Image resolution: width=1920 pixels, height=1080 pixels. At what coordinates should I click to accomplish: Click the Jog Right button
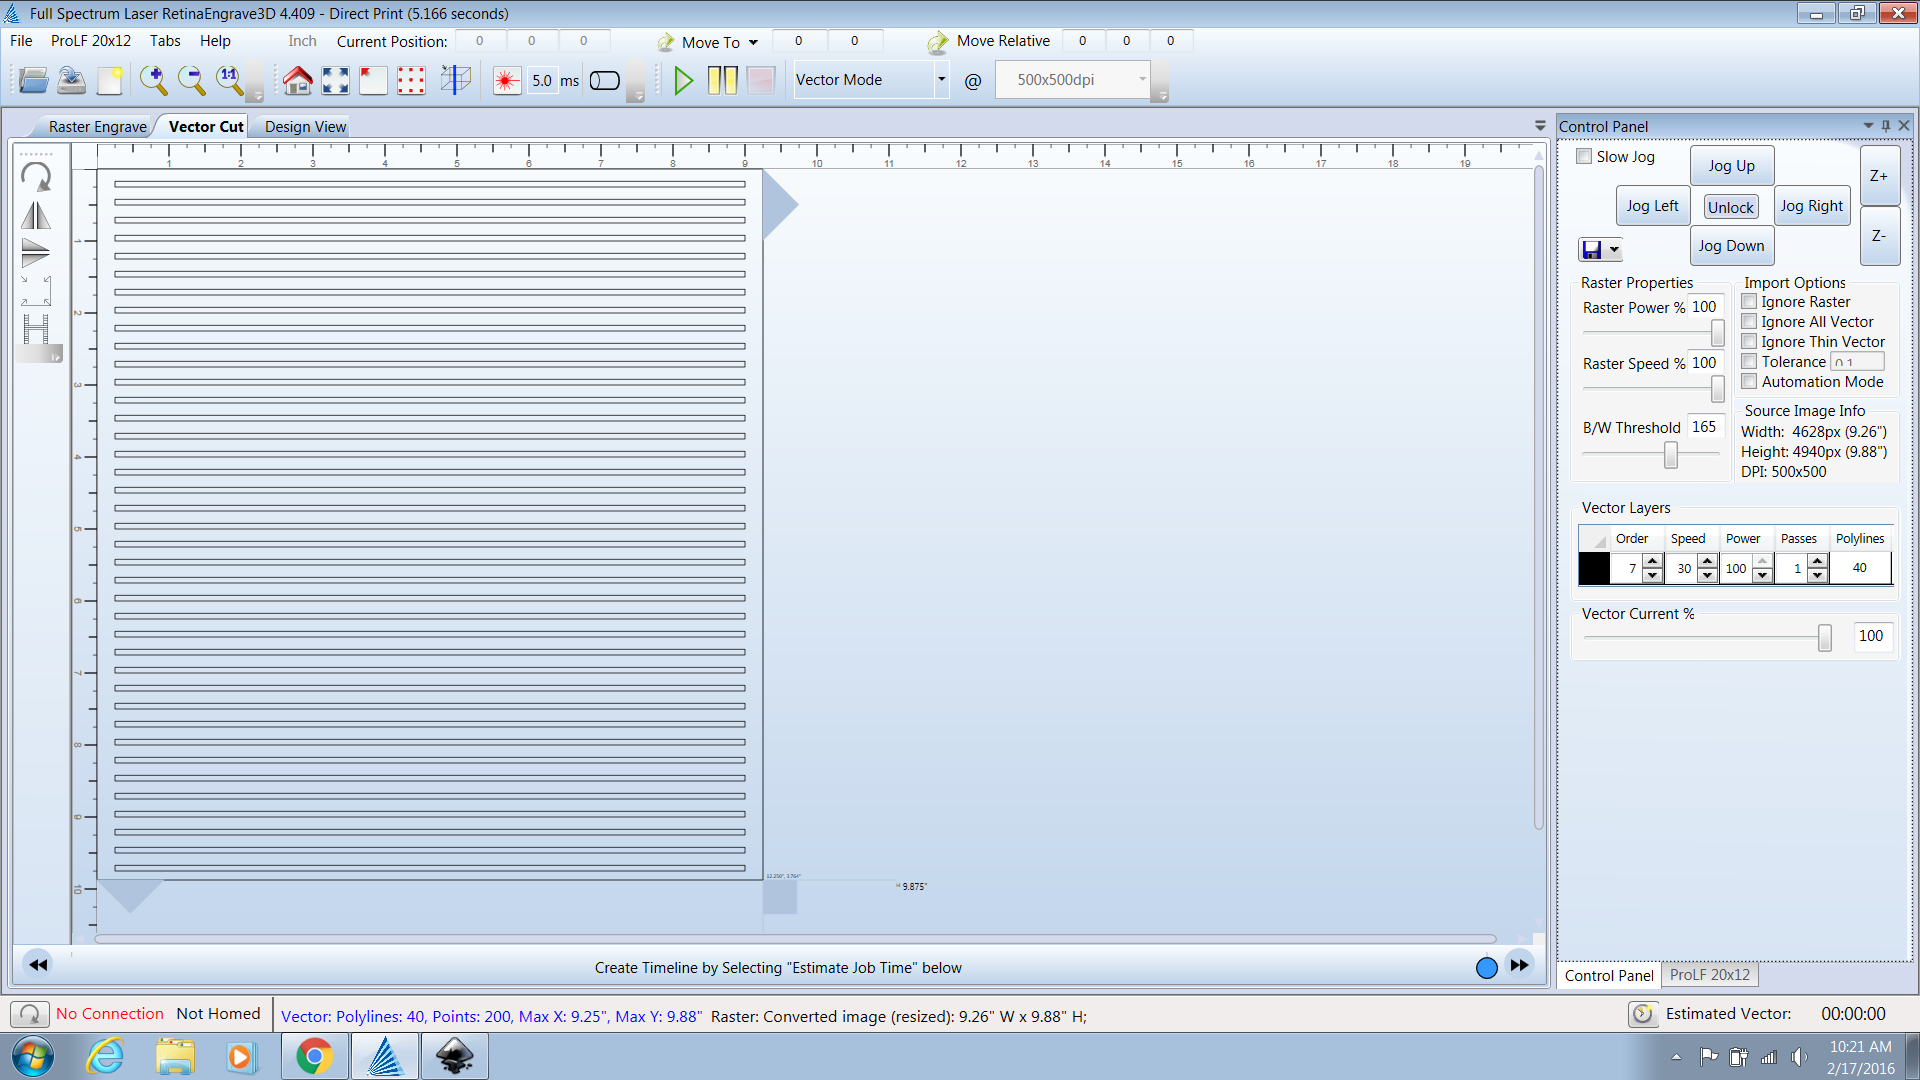1811,206
